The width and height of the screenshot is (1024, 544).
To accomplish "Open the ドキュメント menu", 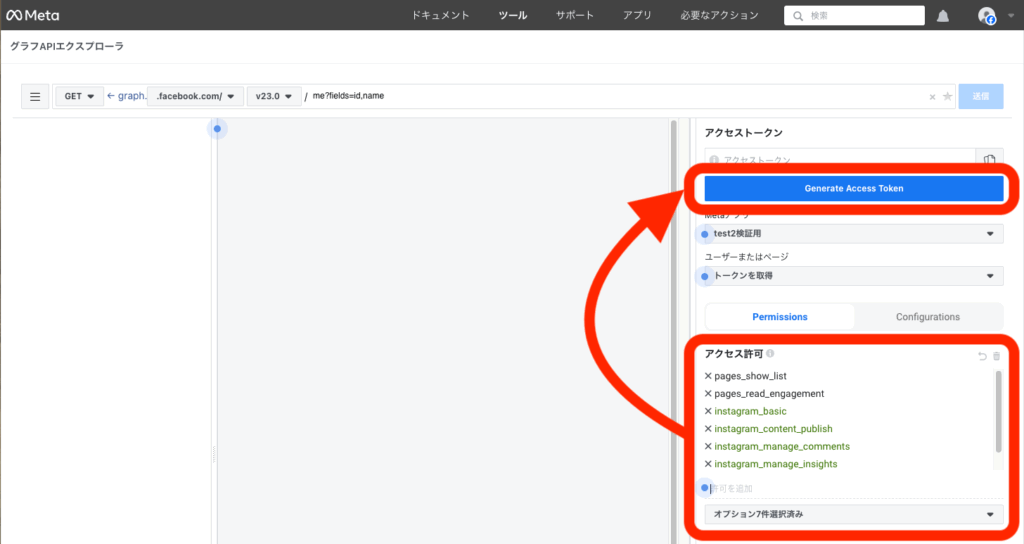I will [440, 16].
